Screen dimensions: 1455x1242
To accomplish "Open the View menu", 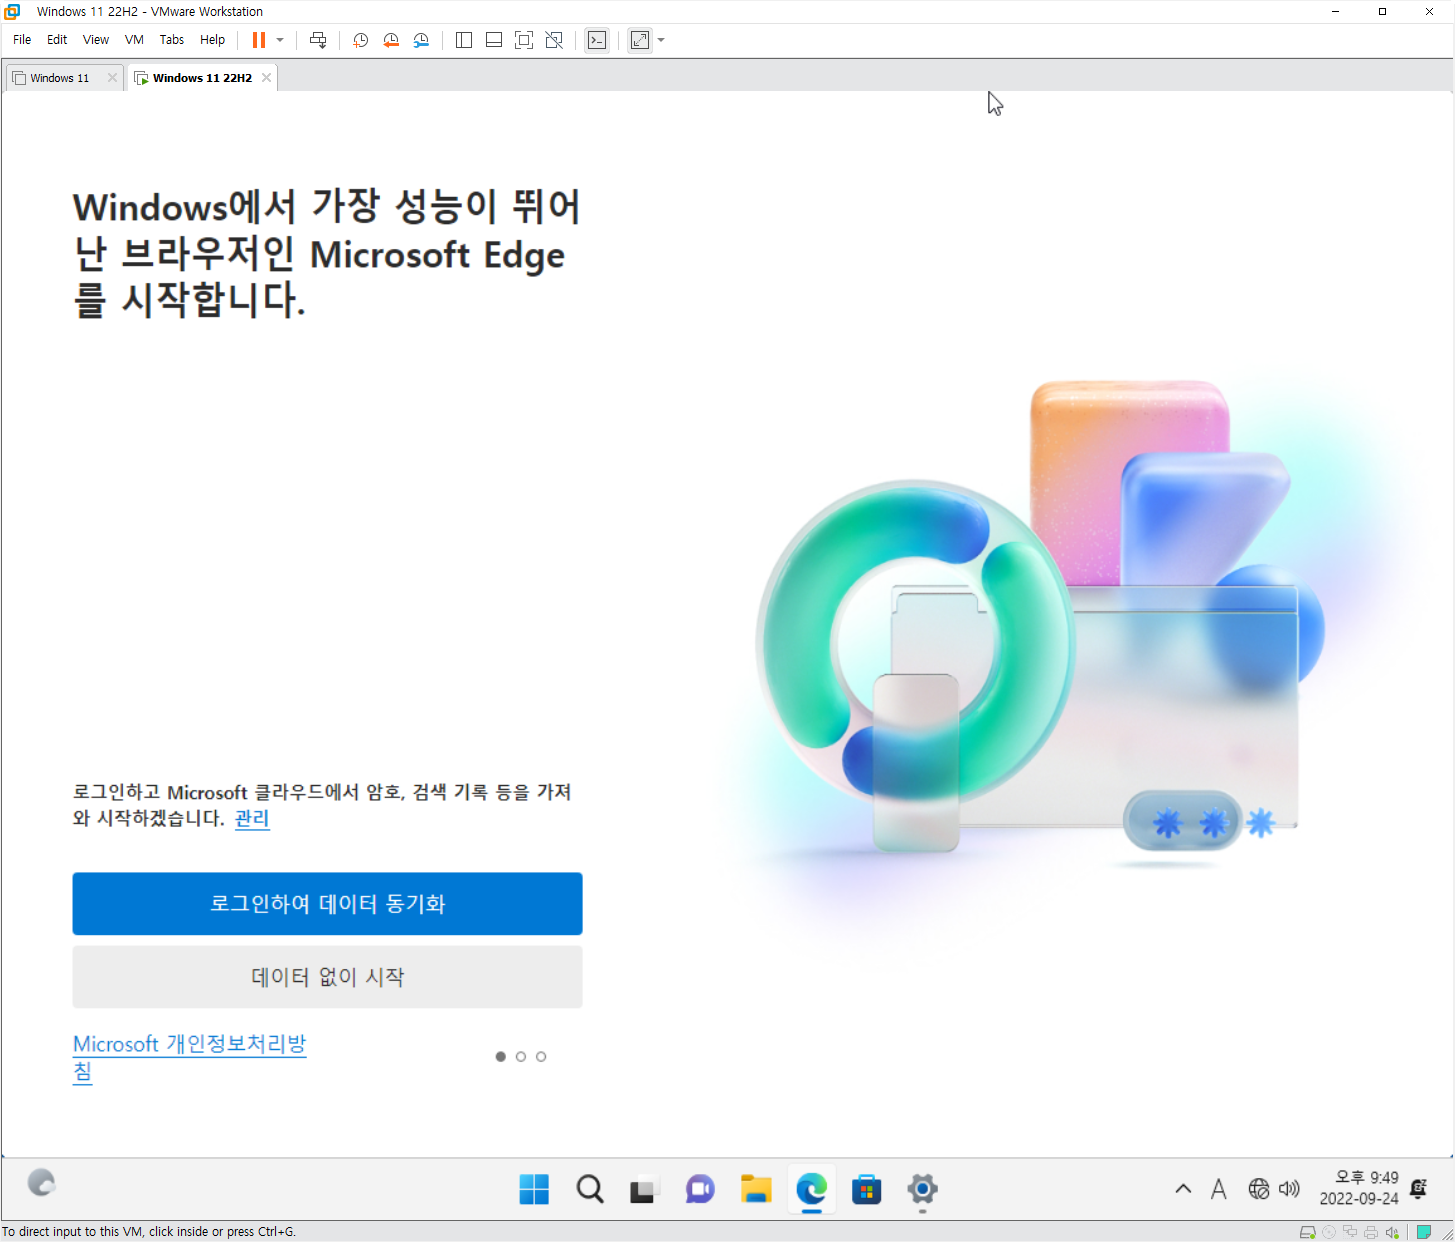I will (96, 40).
